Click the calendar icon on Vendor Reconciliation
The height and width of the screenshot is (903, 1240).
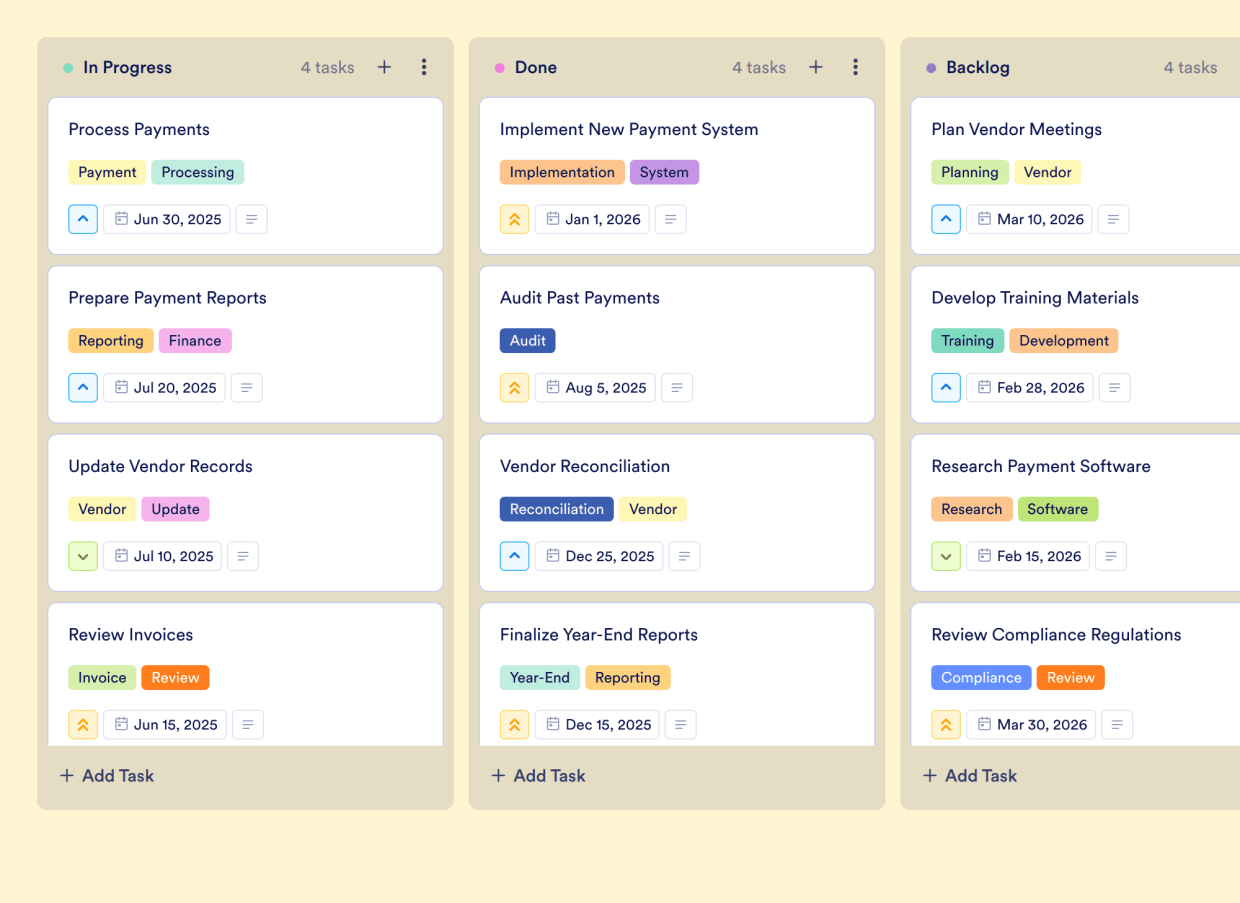[x=553, y=556]
